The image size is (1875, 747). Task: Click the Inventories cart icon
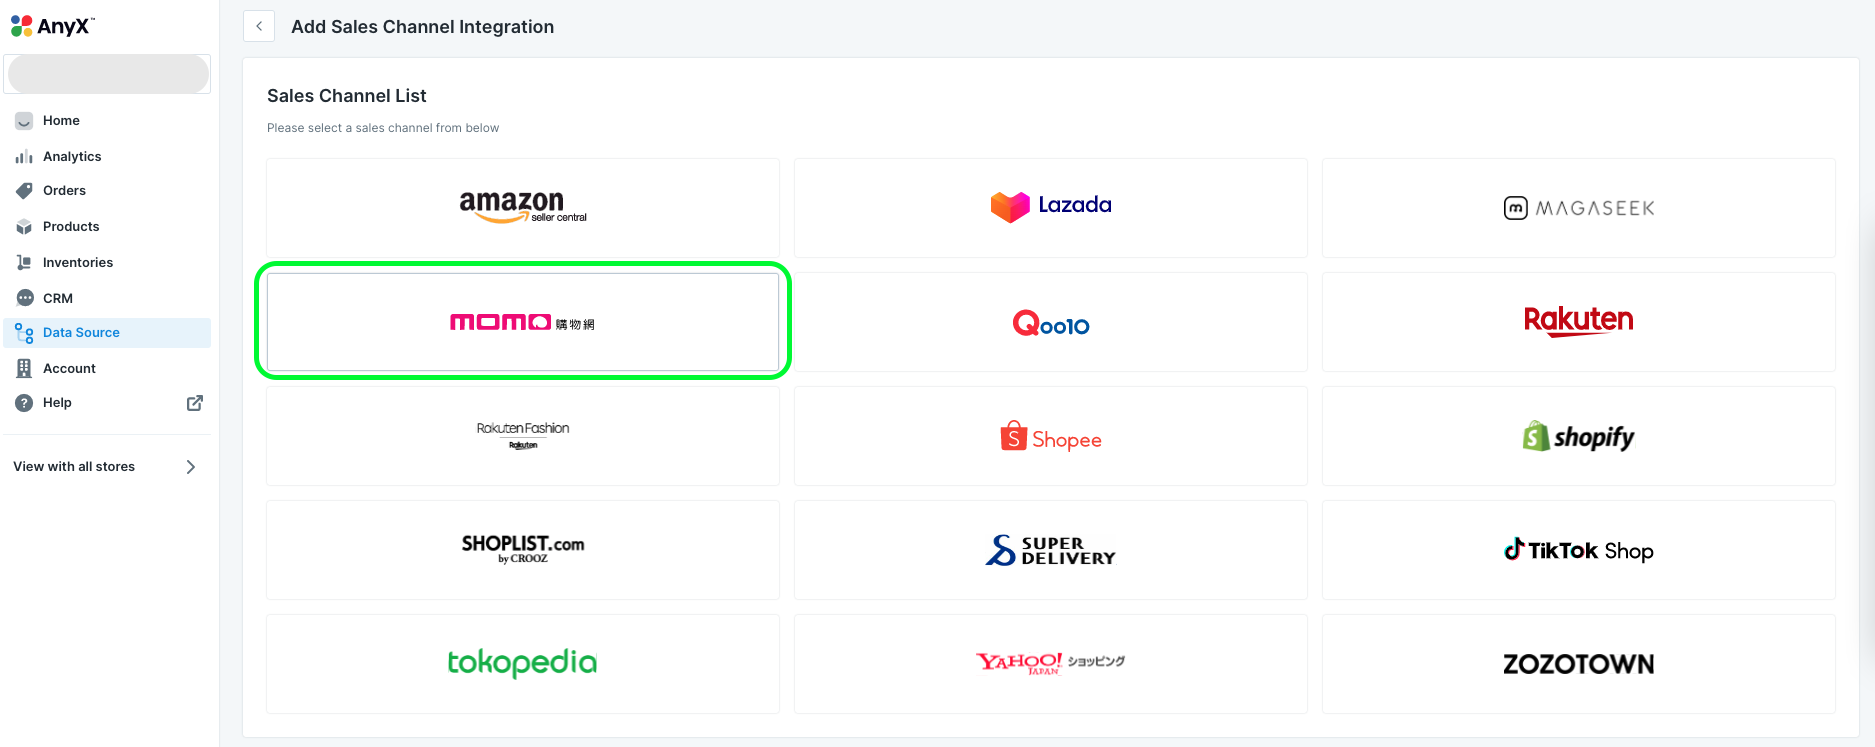coord(24,263)
